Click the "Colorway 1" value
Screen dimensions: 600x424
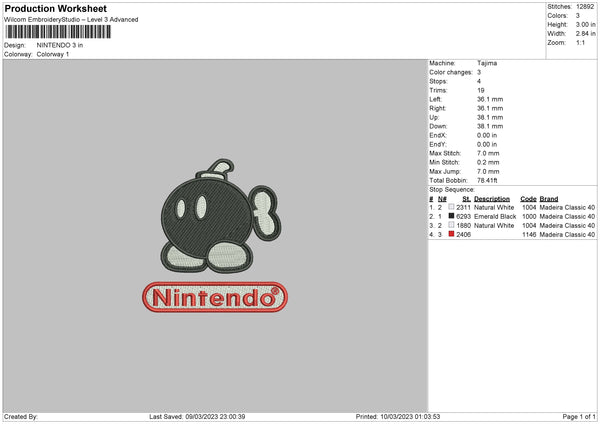(x=53, y=54)
